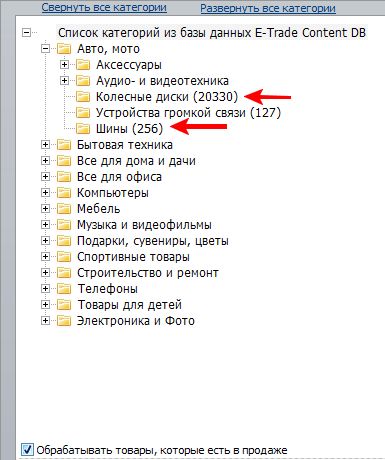Select the Аксессуары tree label
Screen dimensions: 385x460
129,65
